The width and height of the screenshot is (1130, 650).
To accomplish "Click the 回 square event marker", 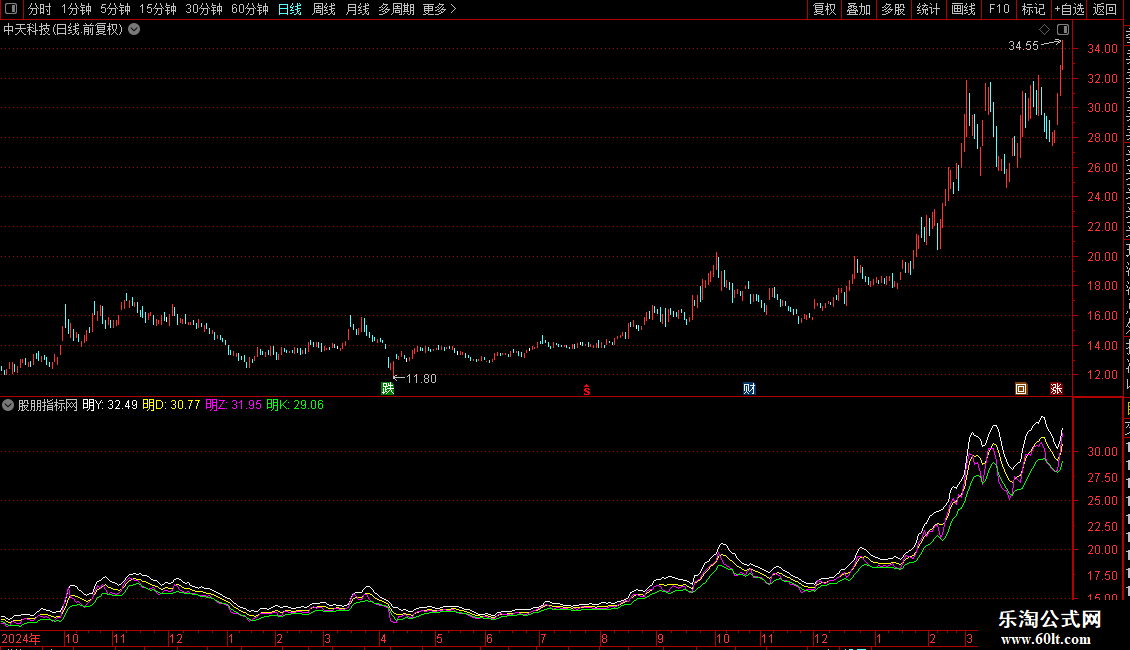I will [1021, 388].
